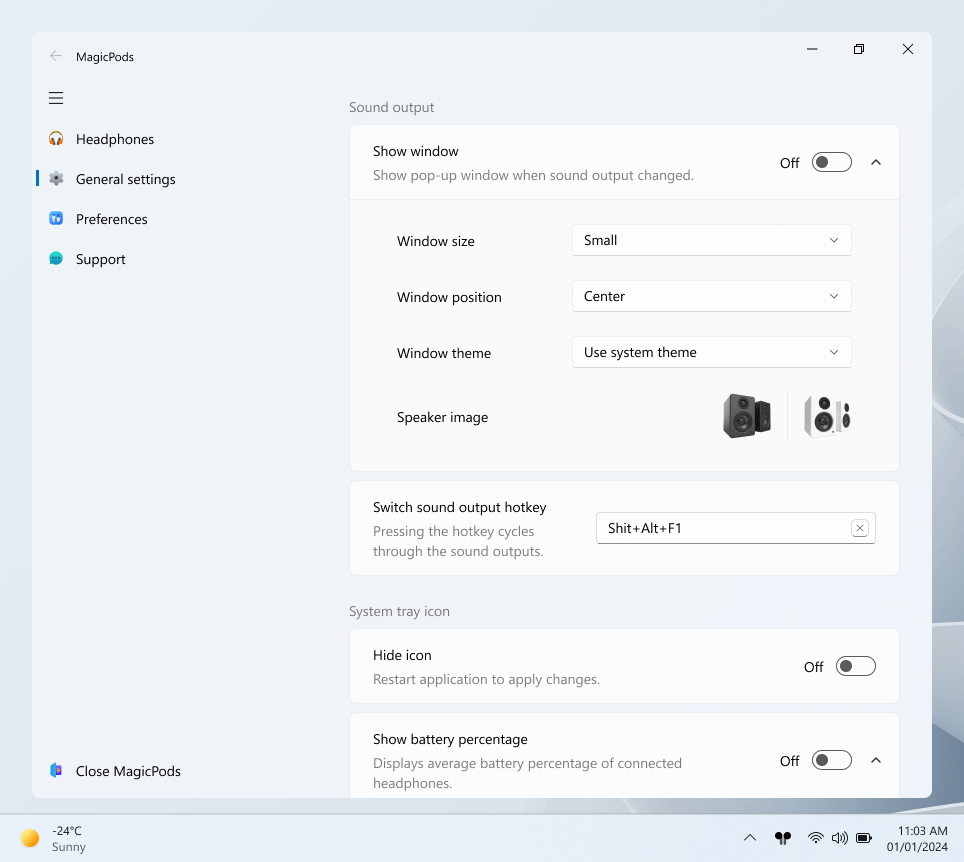The width and height of the screenshot is (964, 862).
Task: Collapse the Show window section chevron
Action: pyautogui.click(x=876, y=162)
